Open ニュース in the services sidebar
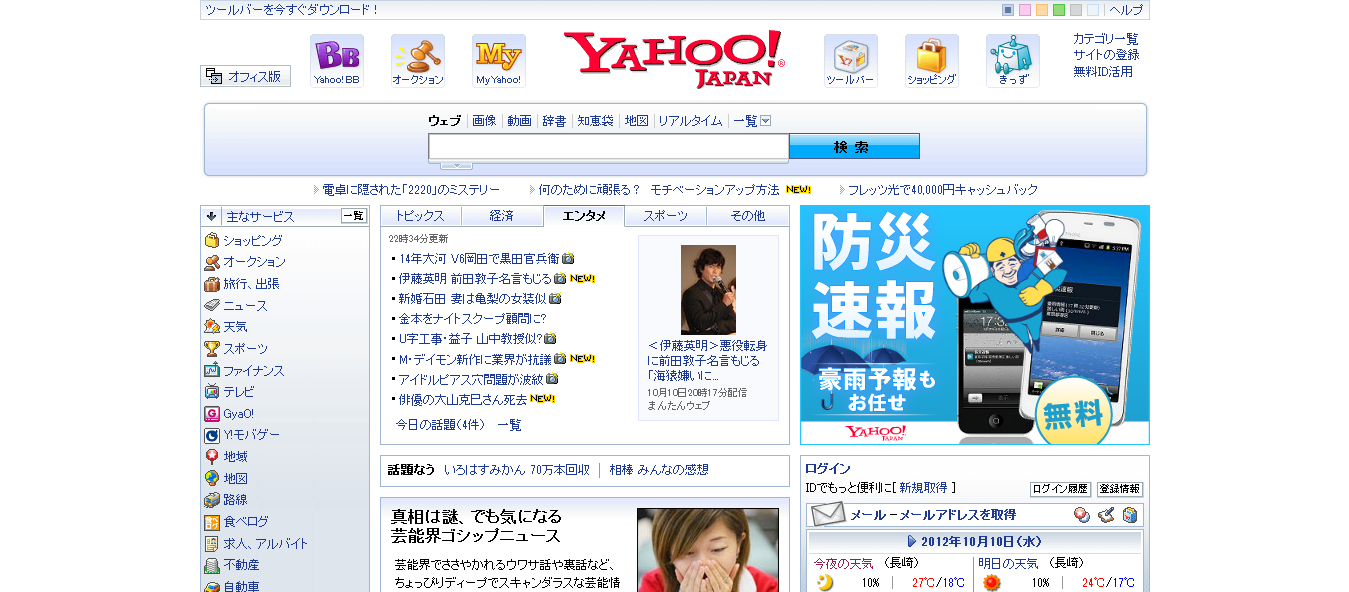The height and width of the screenshot is (592, 1349). (245, 306)
